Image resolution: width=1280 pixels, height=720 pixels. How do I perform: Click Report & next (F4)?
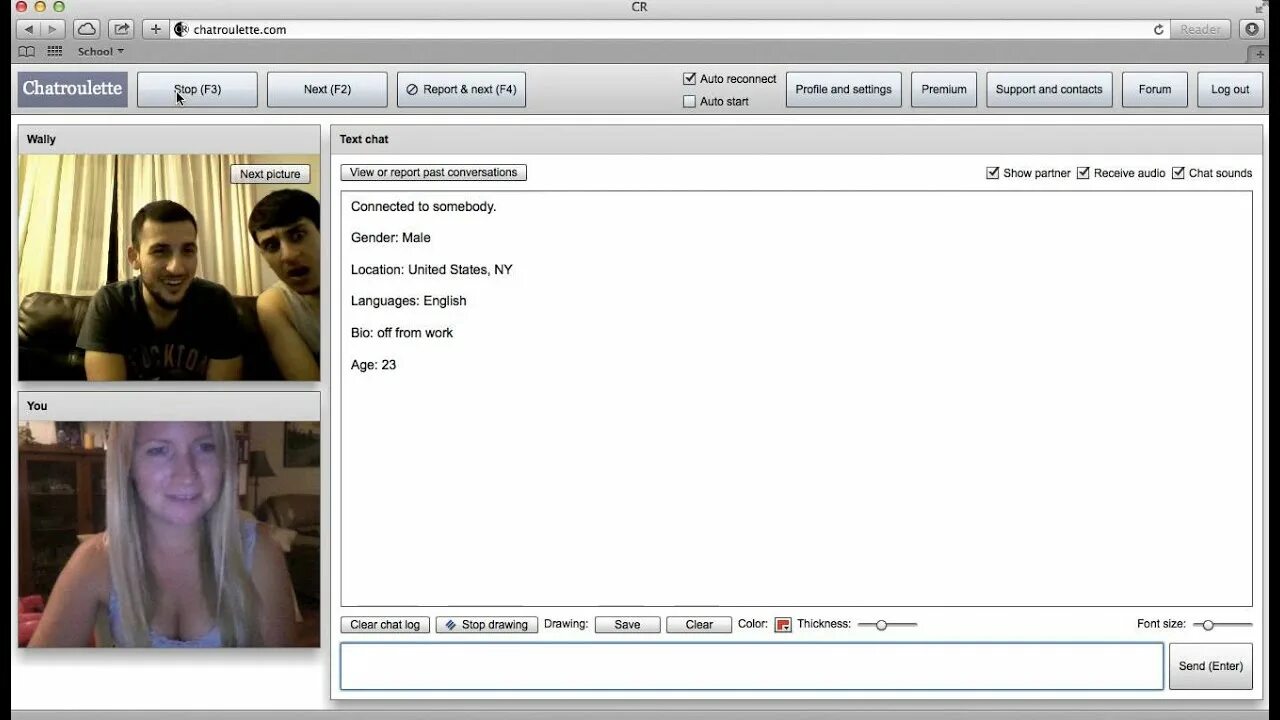click(461, 89)
